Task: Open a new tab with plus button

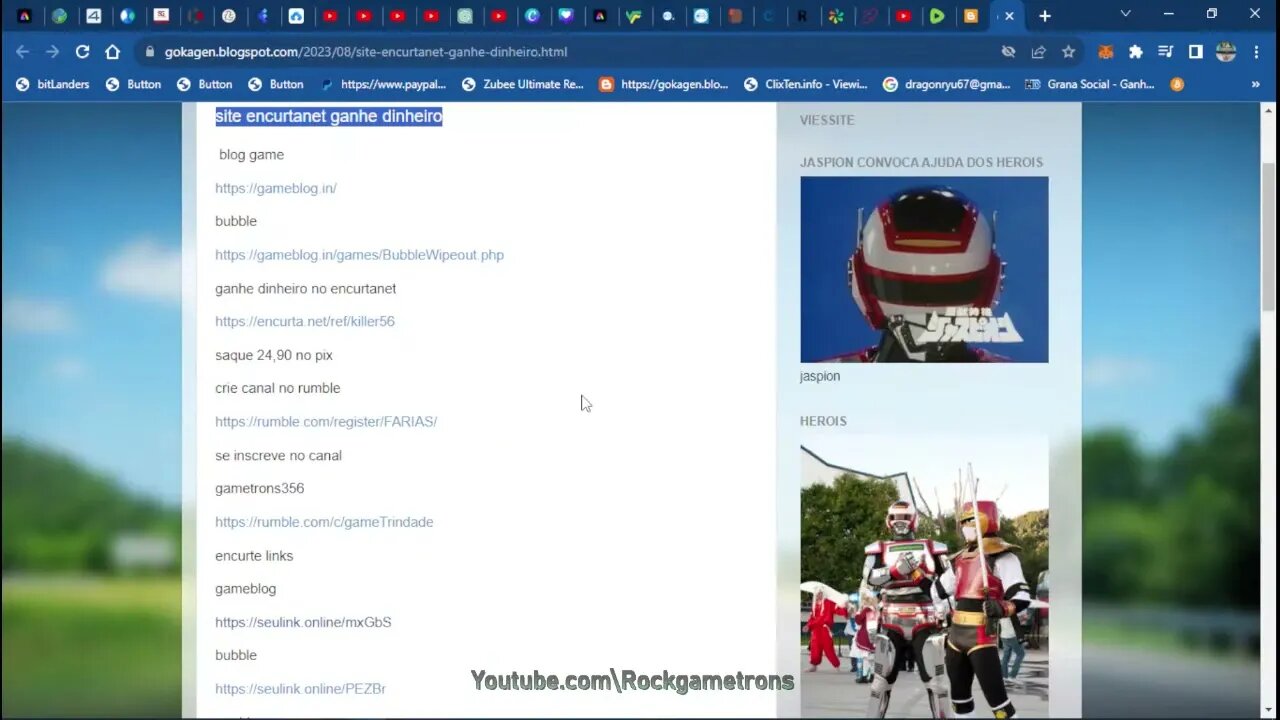Action: pyautogui.click(x=1045, y=16)
